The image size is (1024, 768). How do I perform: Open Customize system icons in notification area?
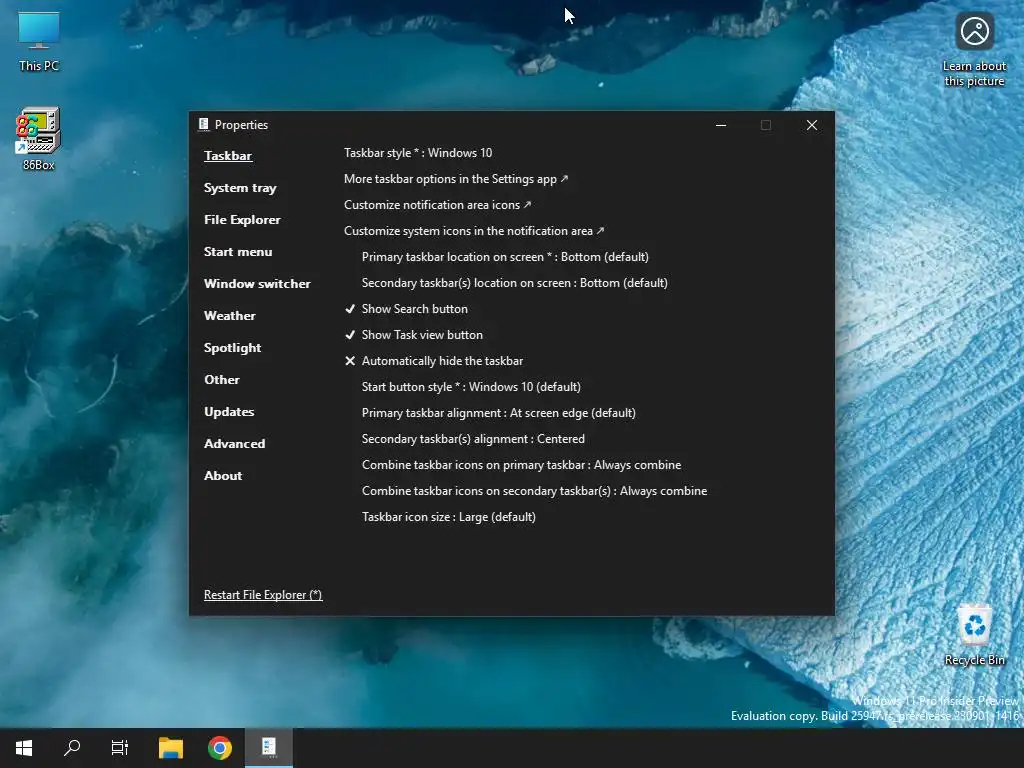tap(474, 231)
